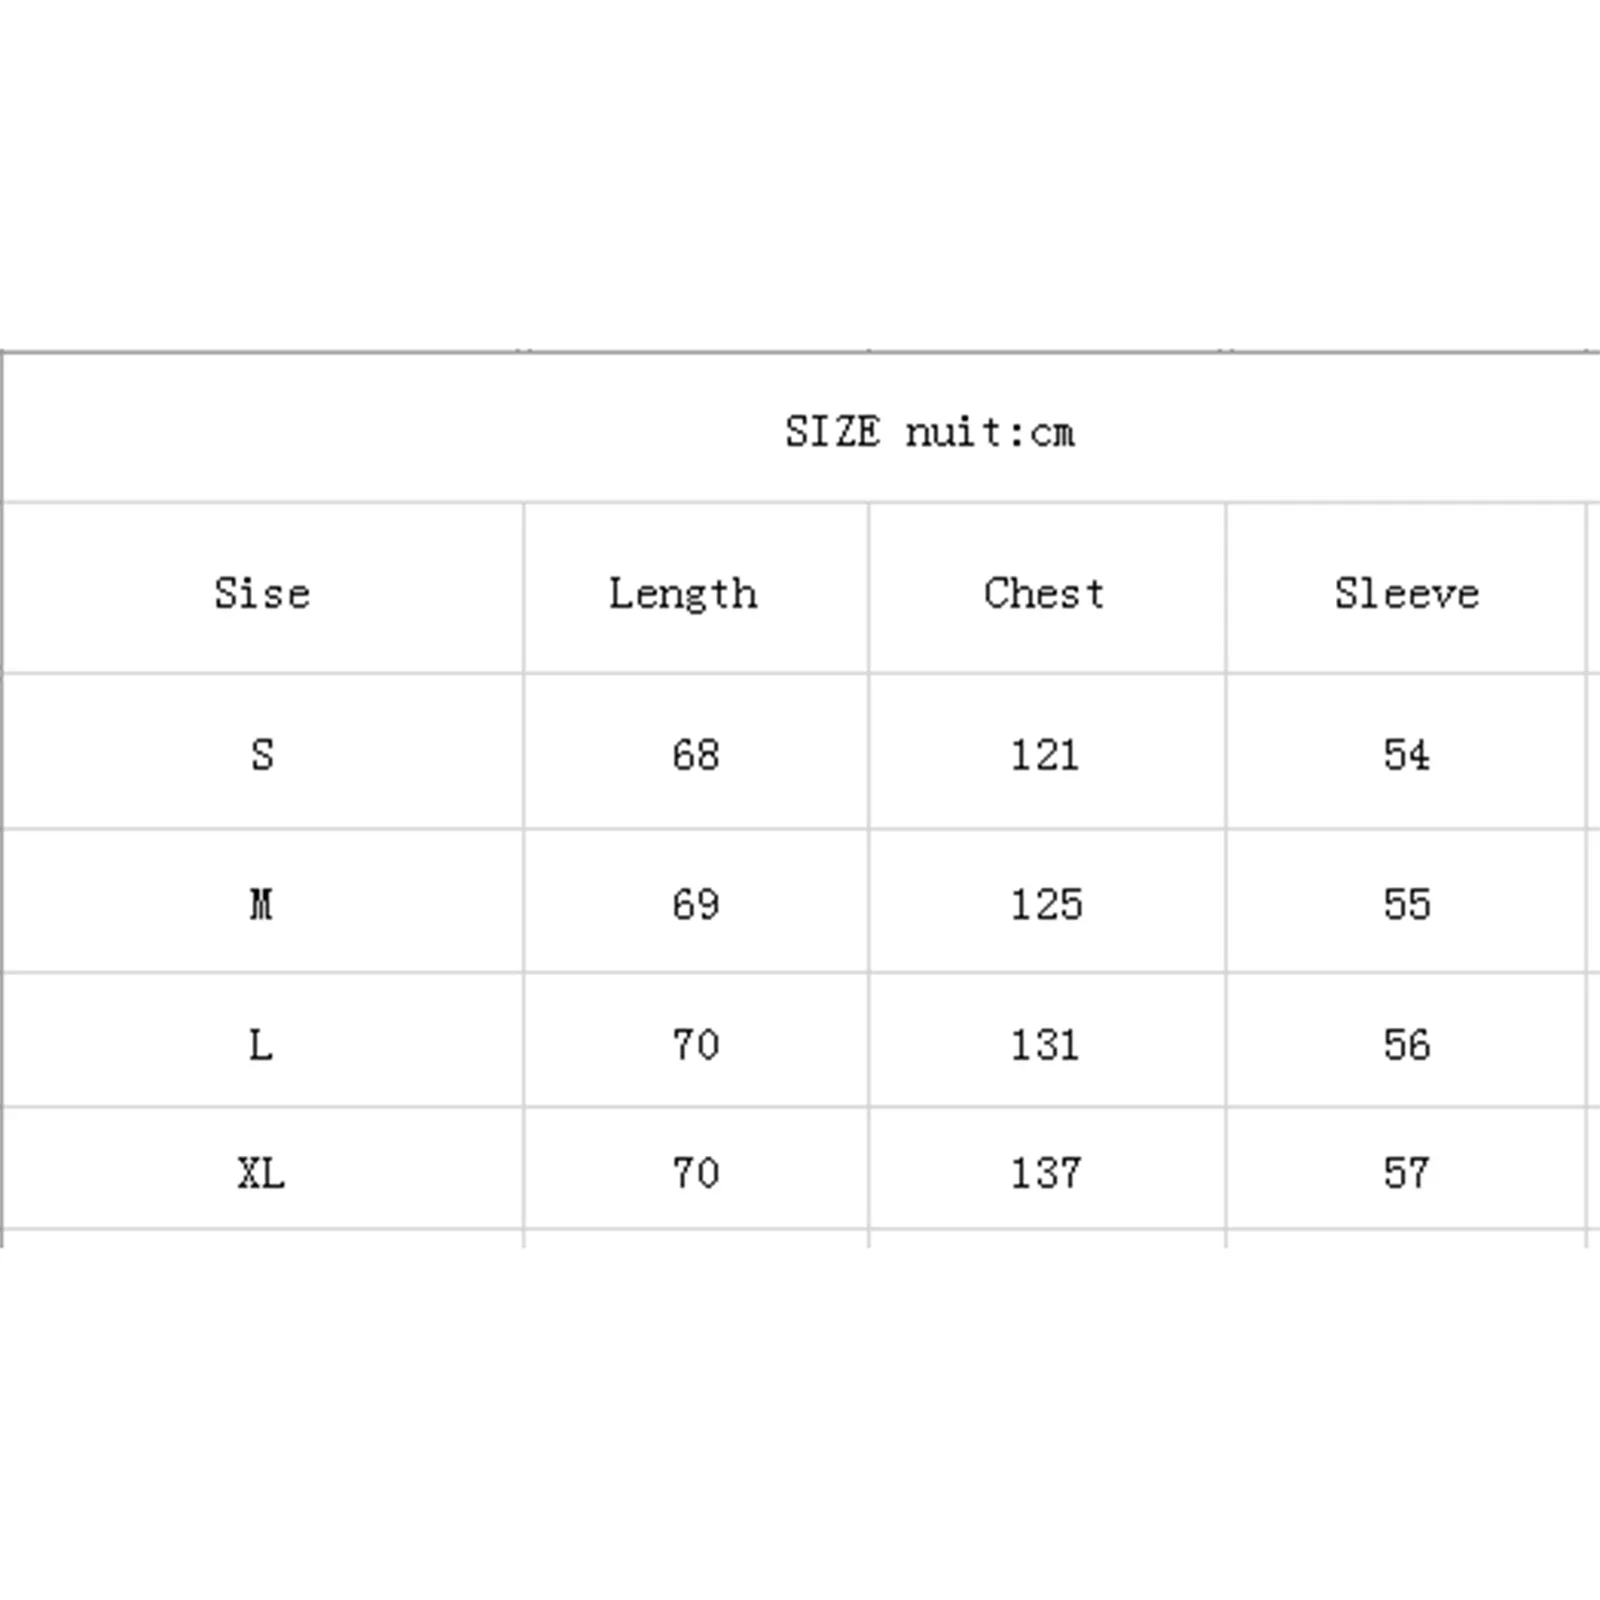1600x1600 pixels.
Task: Click the M size row label
Action: (x=261, y=904)
